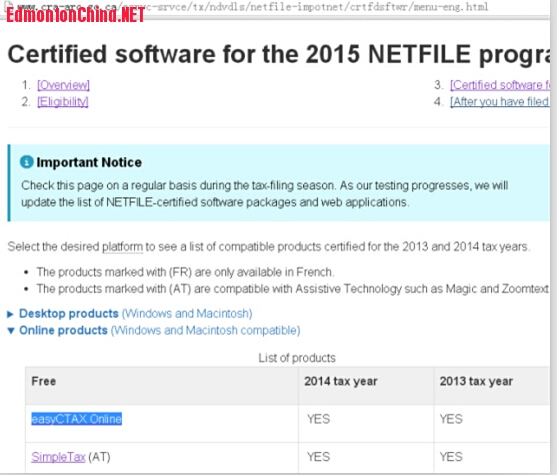Click the 2014 YES cell for easyCTAX Online
The width and height of the screenshot is (557, 475).
(366, 423)
